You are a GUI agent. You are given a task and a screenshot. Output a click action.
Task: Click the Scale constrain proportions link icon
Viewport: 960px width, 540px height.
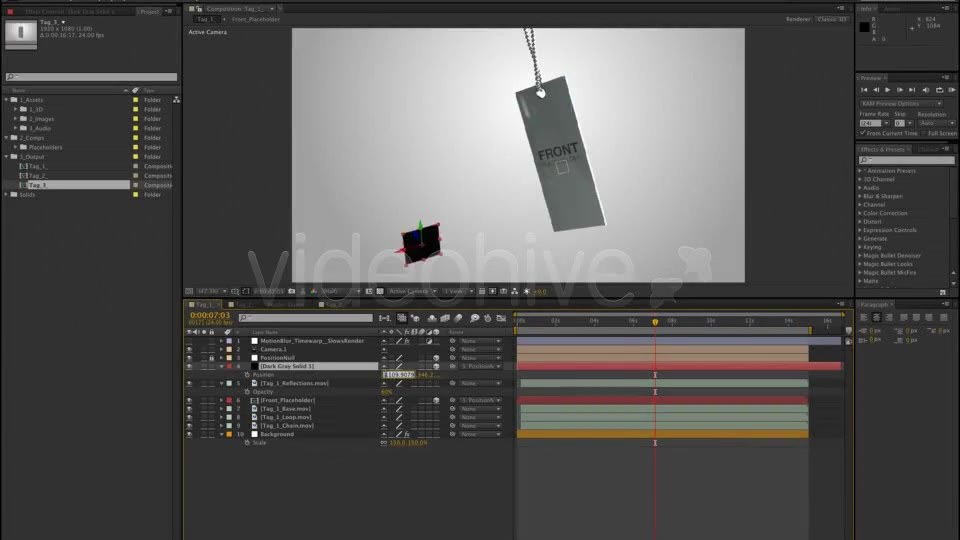coord(384,443)
